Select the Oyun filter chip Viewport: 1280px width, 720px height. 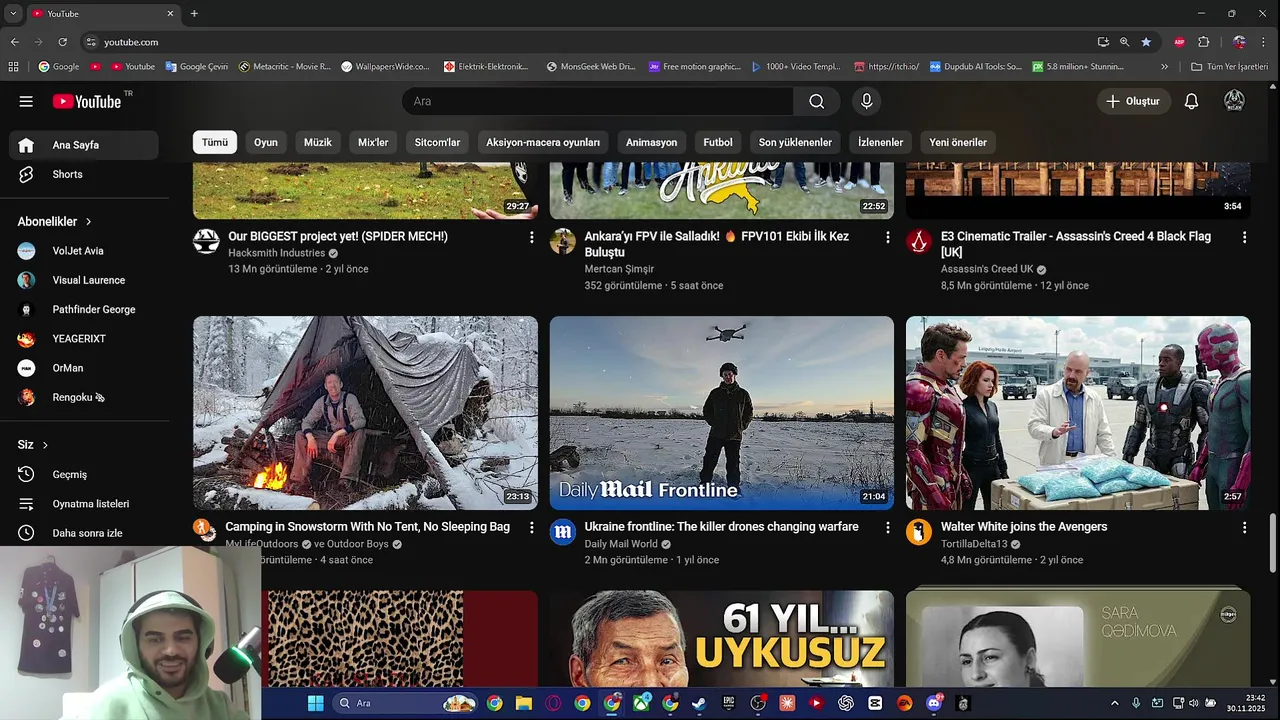(266, 142)
